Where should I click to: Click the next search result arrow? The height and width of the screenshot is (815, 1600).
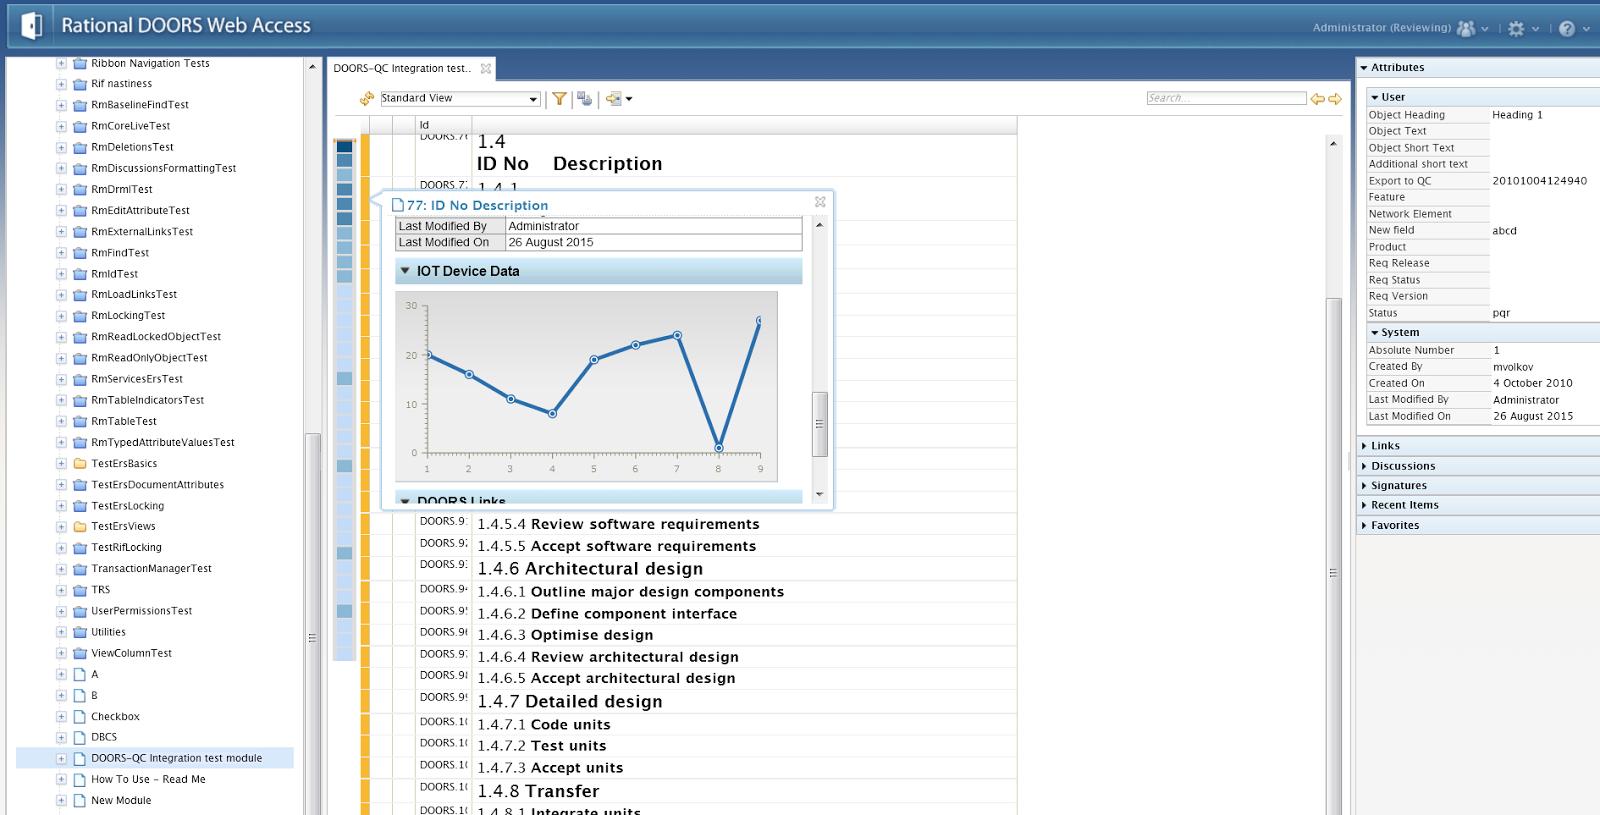pos(1335,99)
